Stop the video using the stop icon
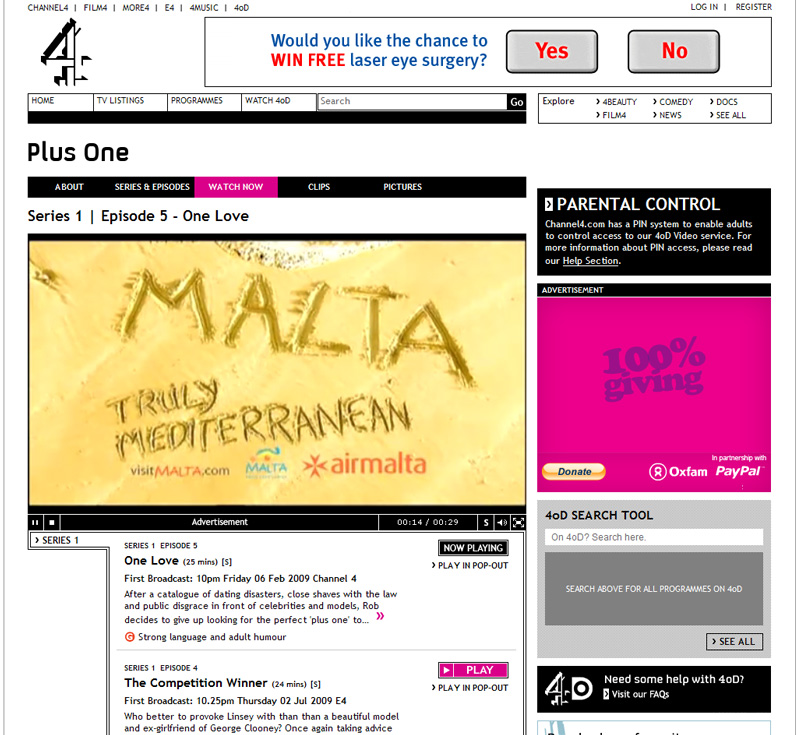The image size is (800, 735). click(52, 522)
